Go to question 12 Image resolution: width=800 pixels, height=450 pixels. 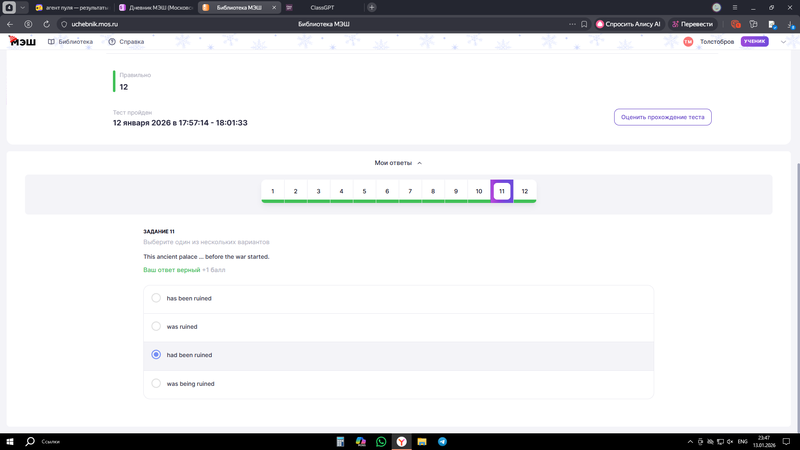click(525, 191)
